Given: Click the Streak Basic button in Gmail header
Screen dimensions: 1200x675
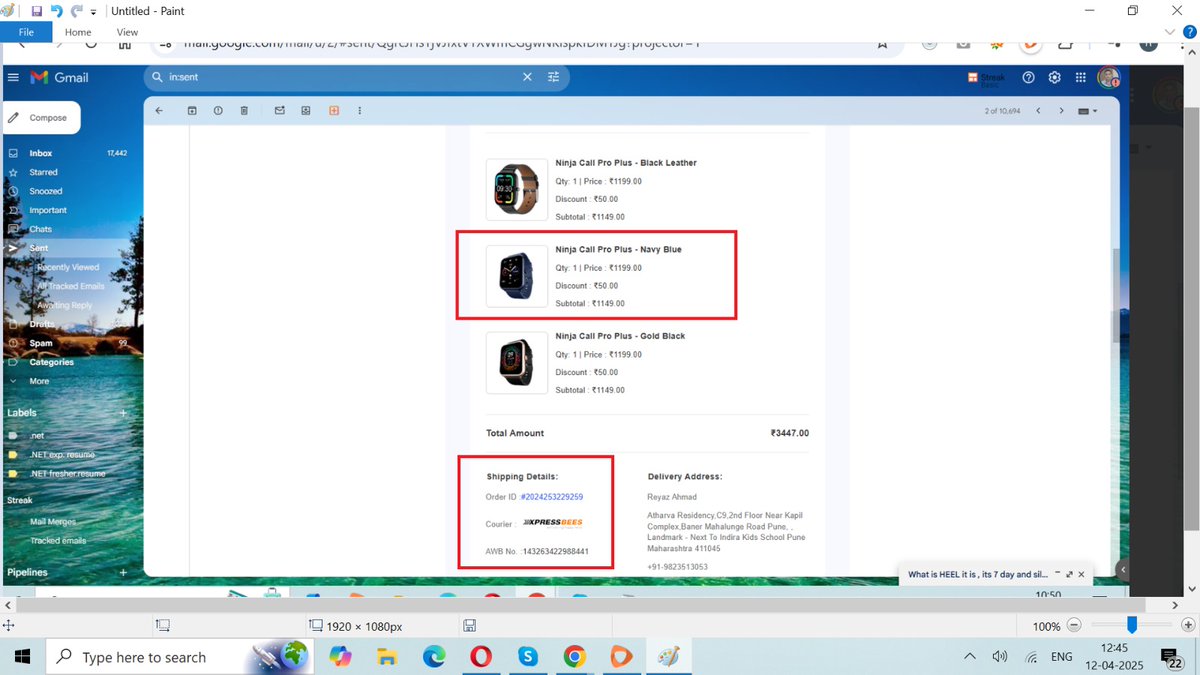Looking at the screenshot, I should 987,77.
